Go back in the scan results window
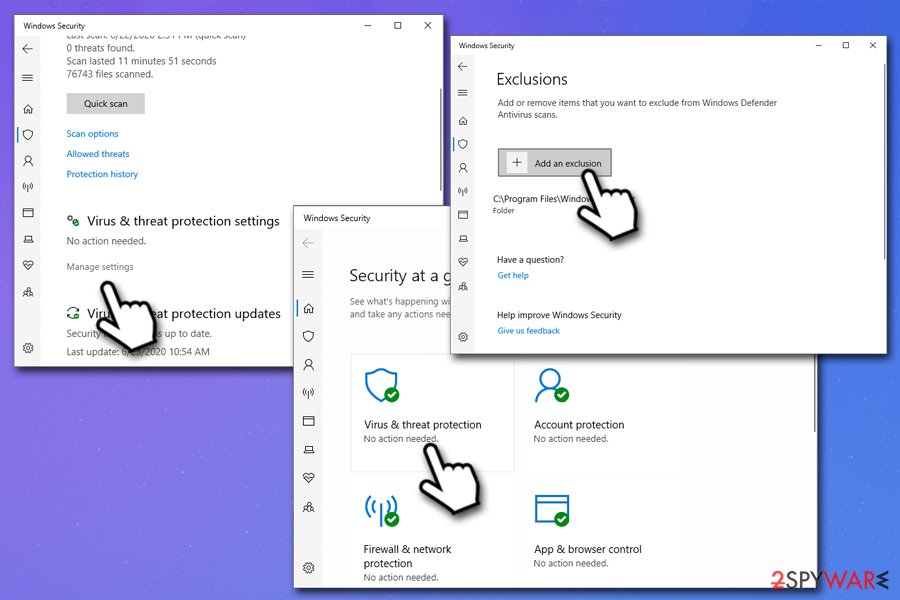The width and height of the screenshot is (900, 600). coord(28,49)
